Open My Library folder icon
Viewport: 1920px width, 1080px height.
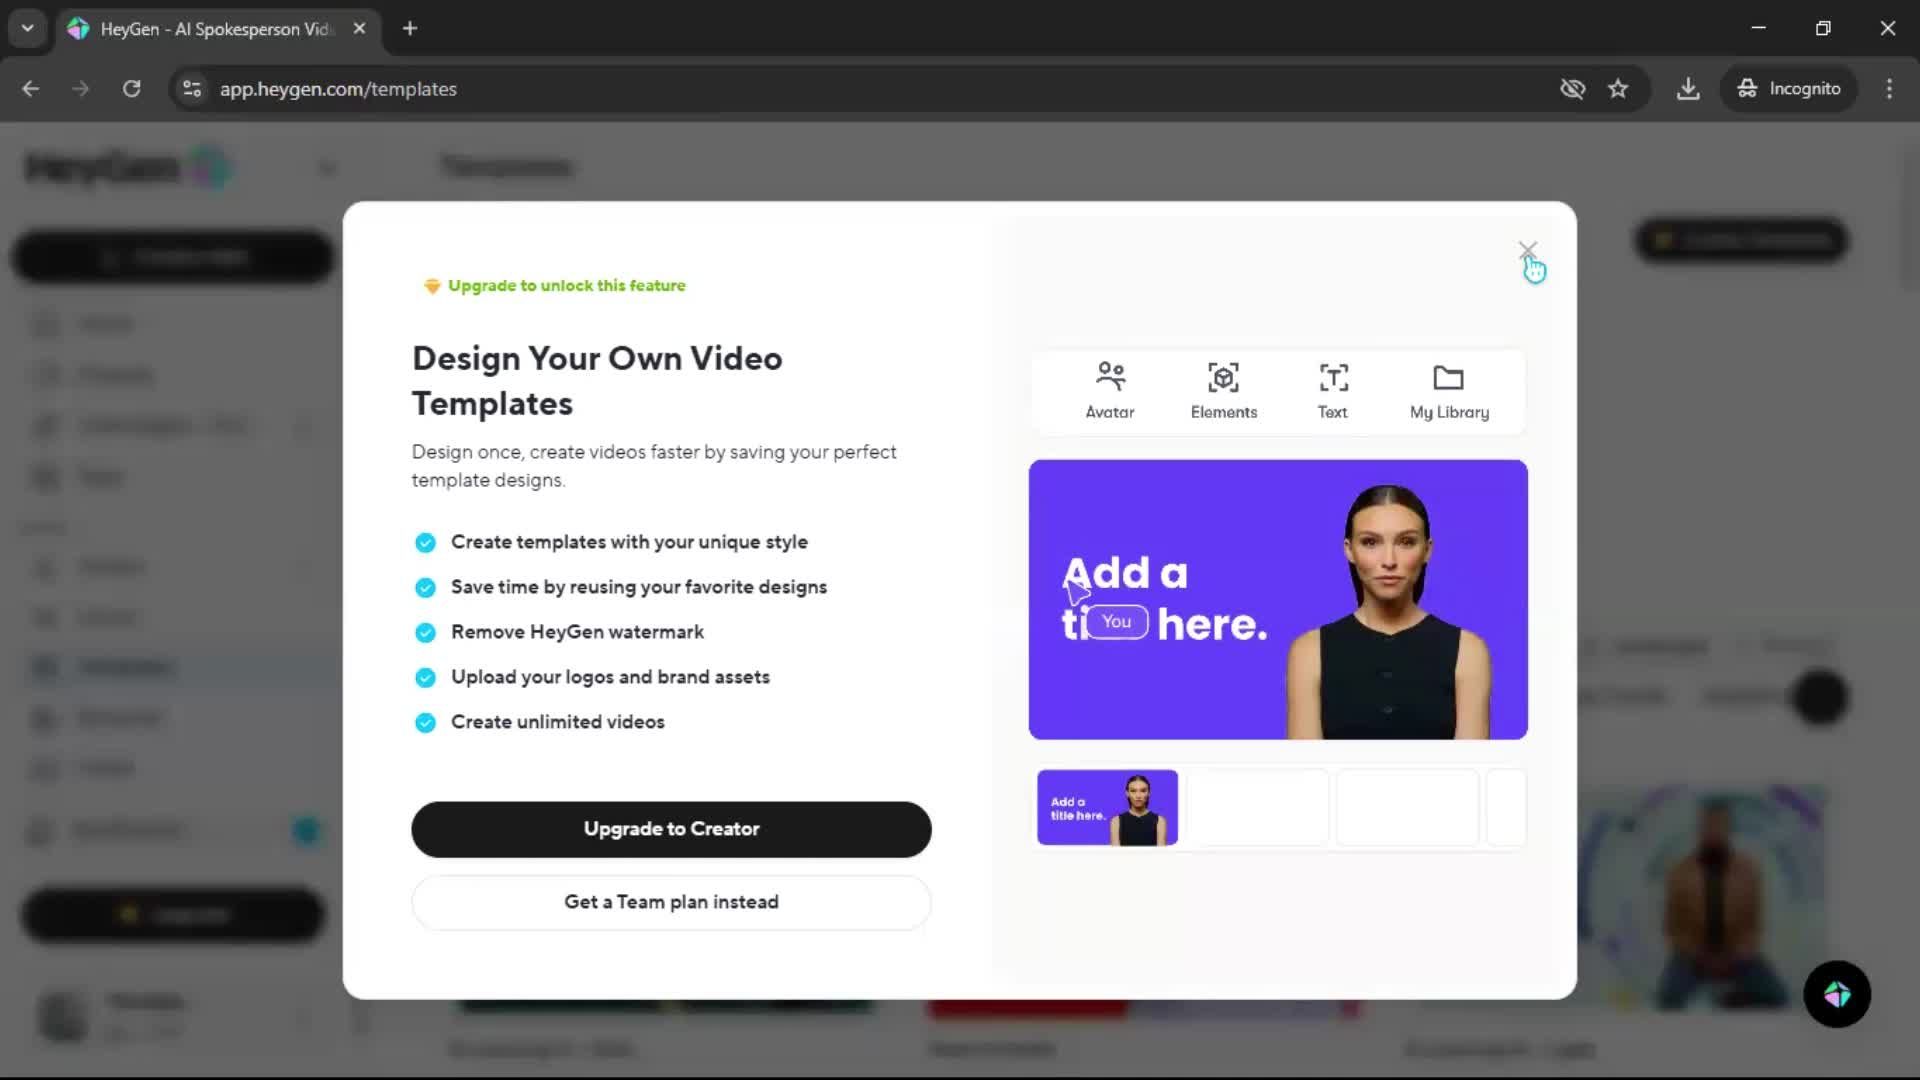tap(1448, 378)
